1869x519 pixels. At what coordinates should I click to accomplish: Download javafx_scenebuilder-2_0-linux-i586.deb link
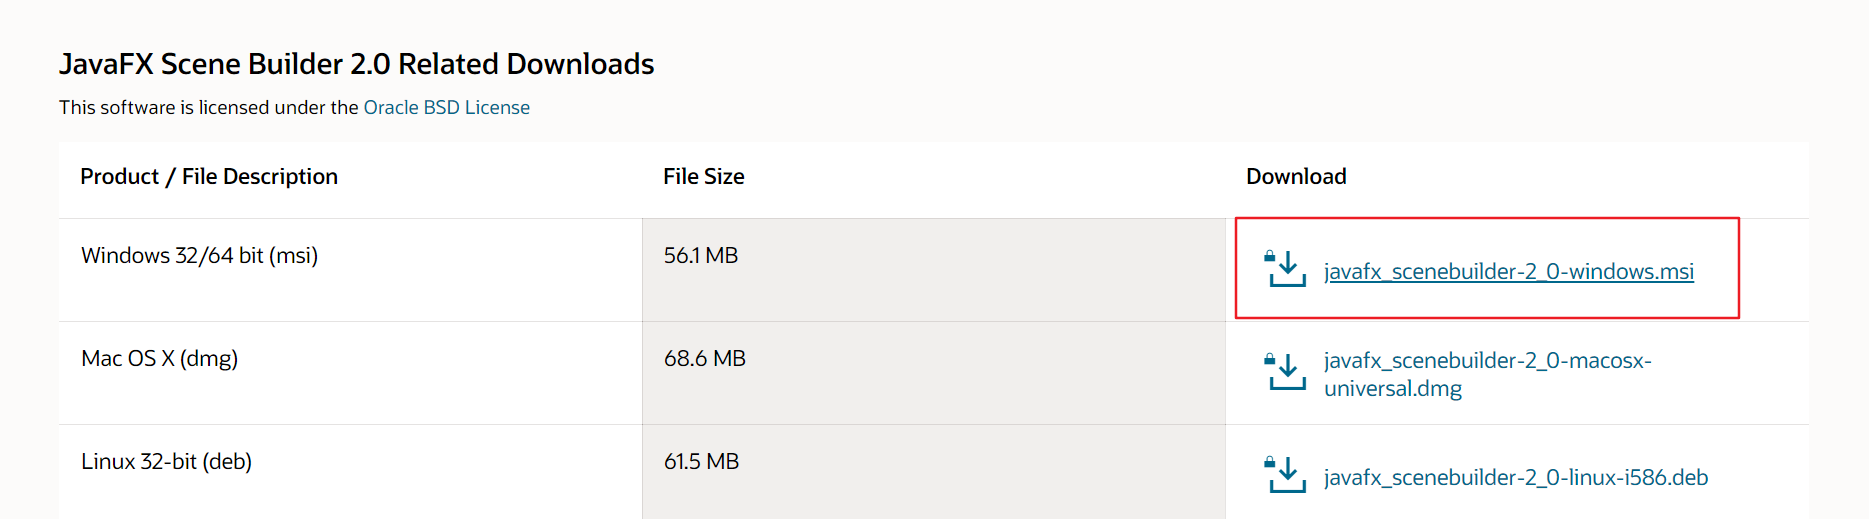(x=1516, y=477)
